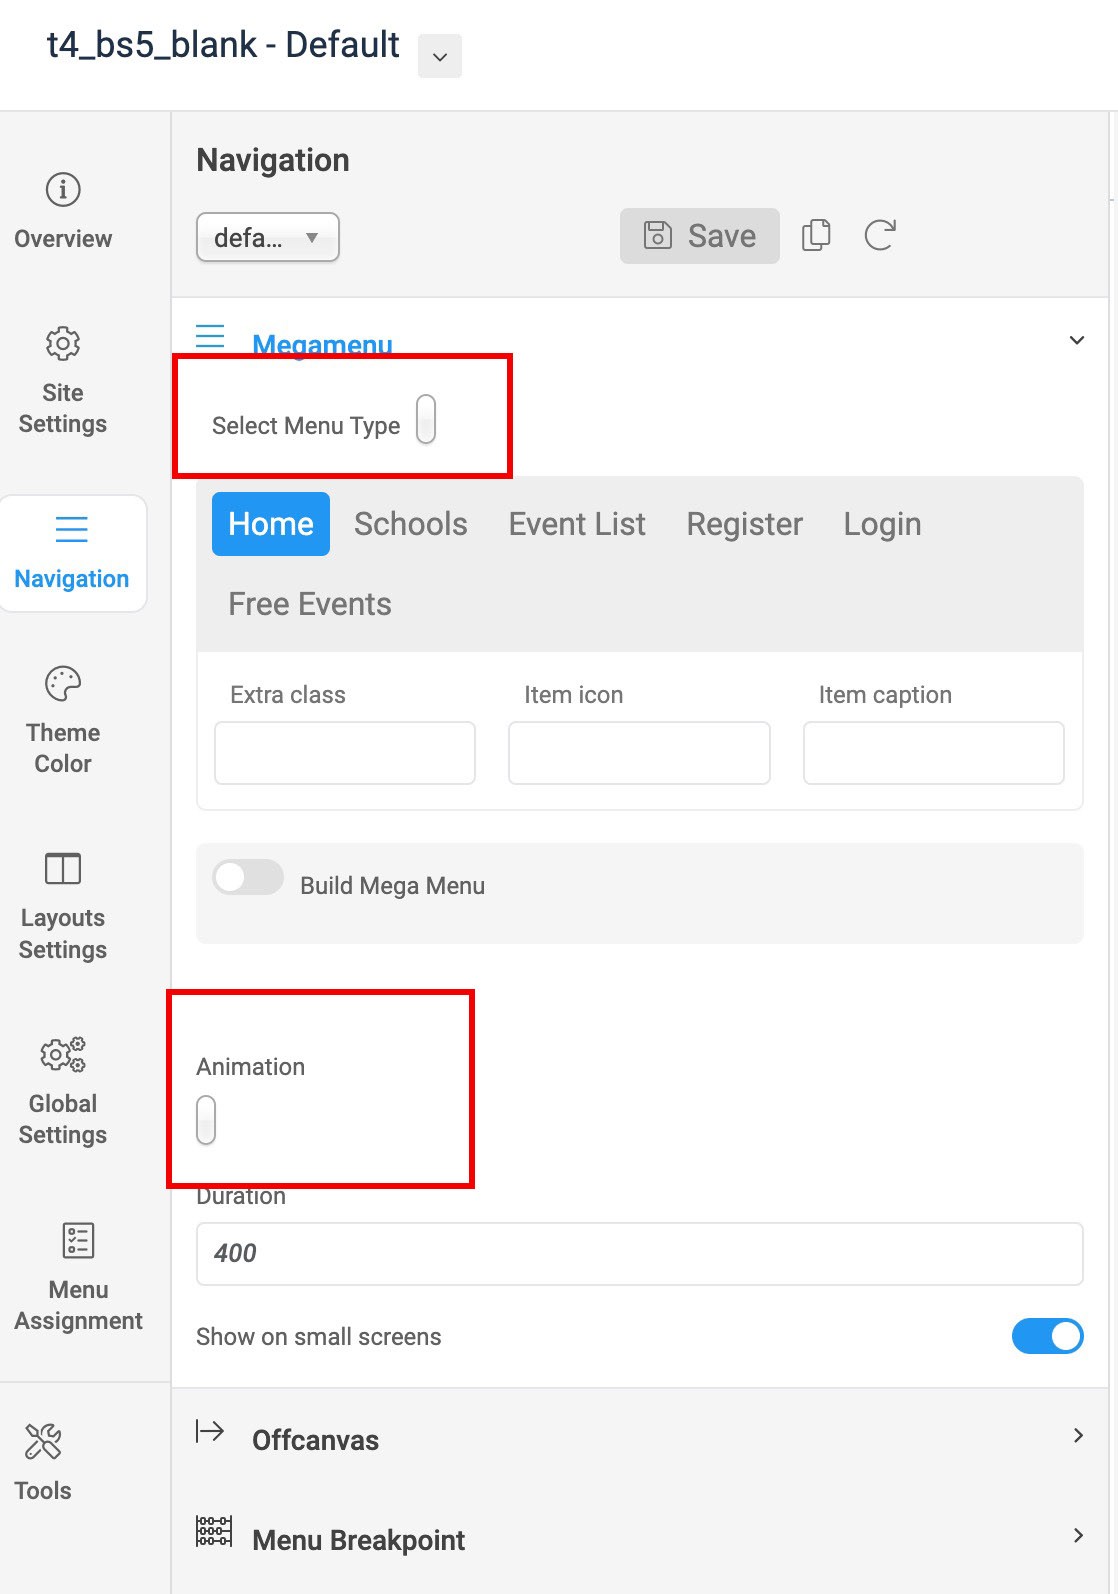
Task: Open the Overview info icon
Action: 63,189
